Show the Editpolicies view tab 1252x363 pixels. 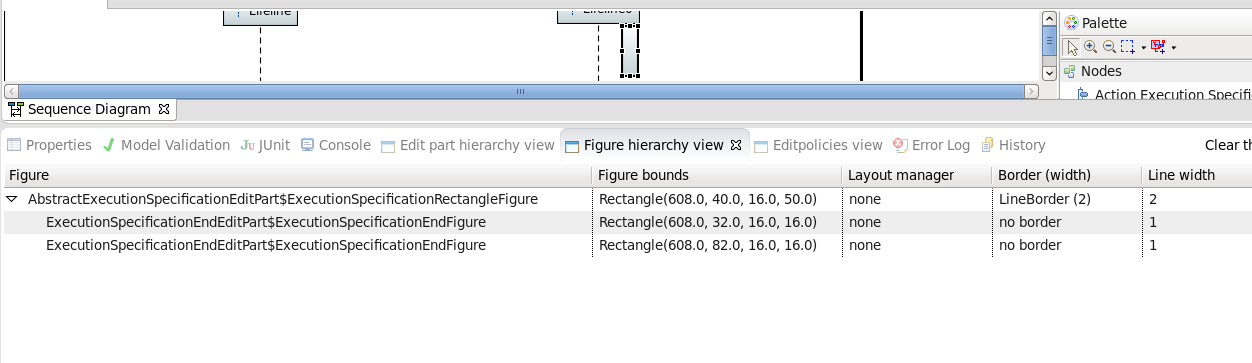(x=818, y=145)
